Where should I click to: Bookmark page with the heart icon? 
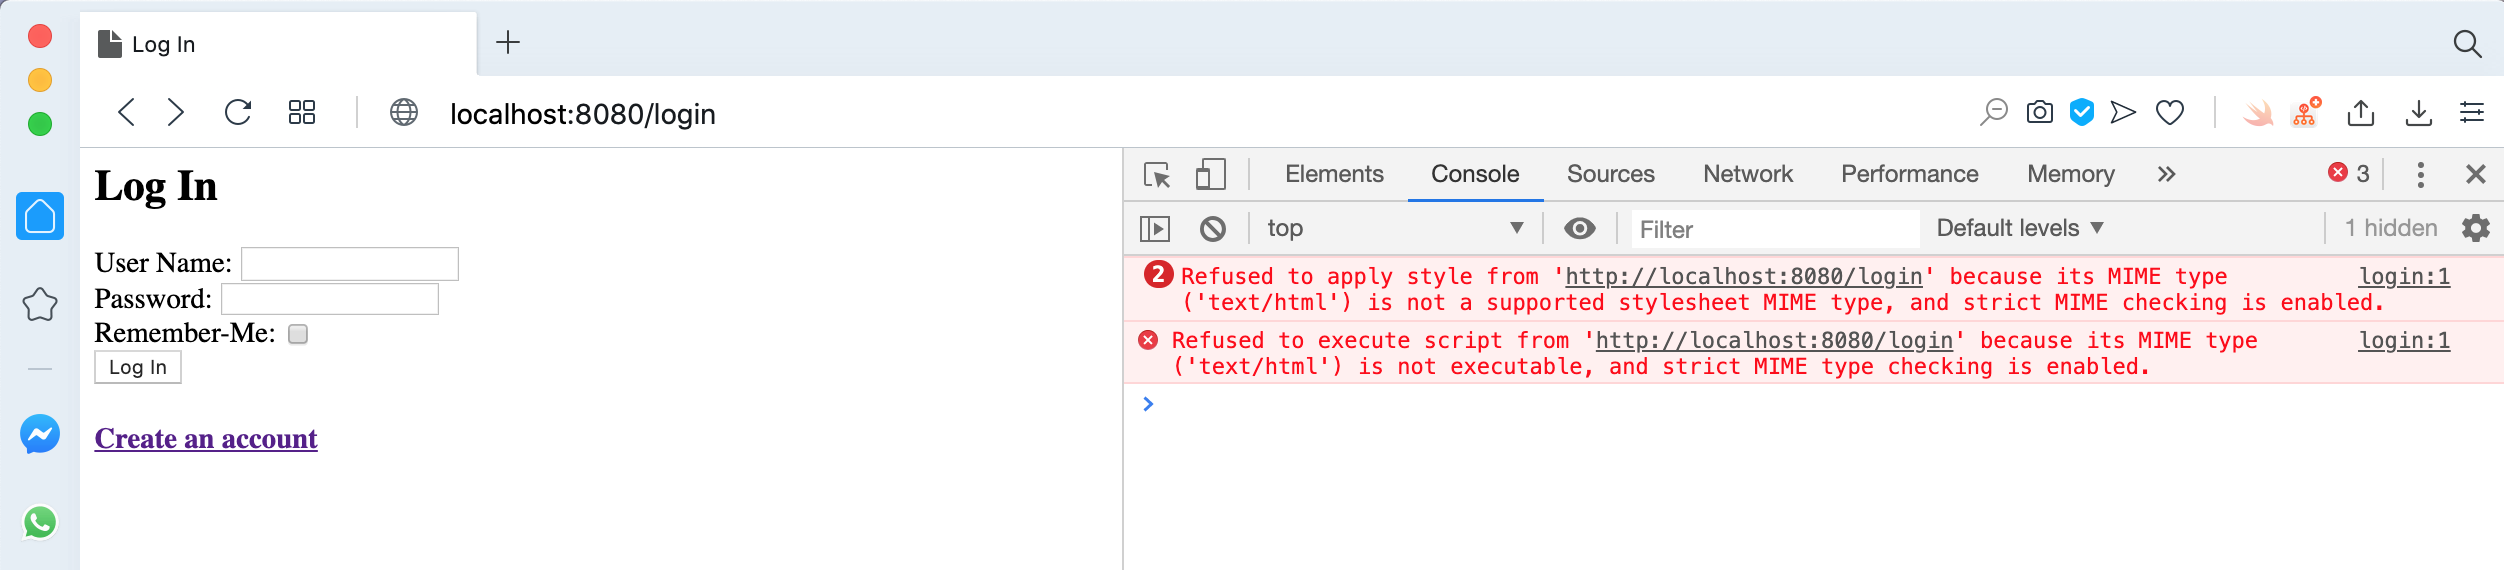pyautogui.click(x=2170, y=113)
